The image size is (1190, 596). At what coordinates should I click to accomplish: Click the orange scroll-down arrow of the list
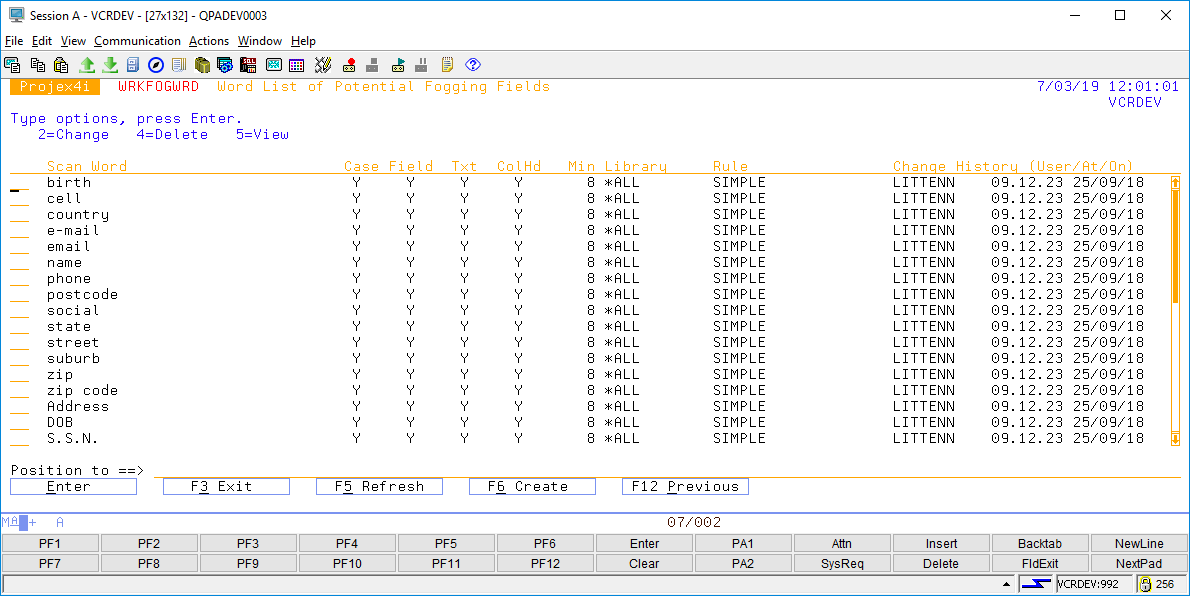coord(1176,439)
